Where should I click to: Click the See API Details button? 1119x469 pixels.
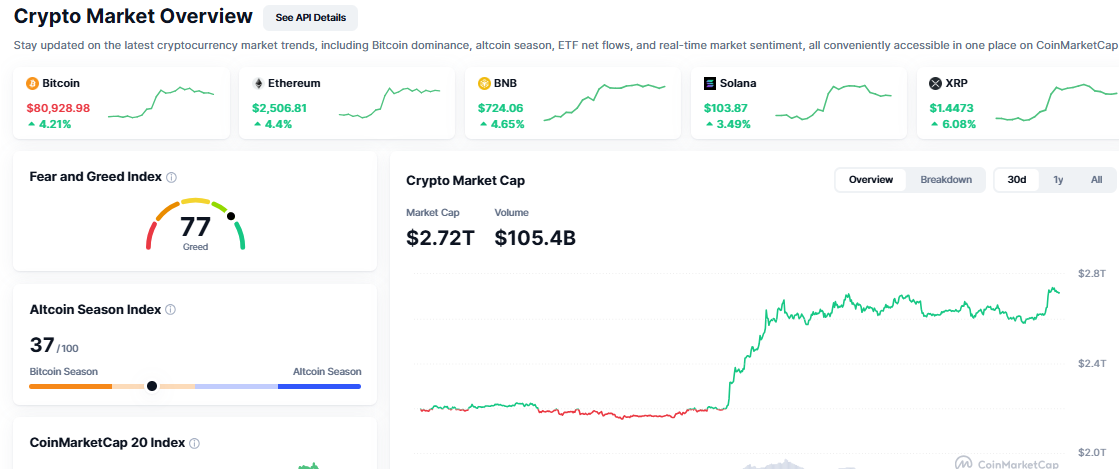click(310, 18)
